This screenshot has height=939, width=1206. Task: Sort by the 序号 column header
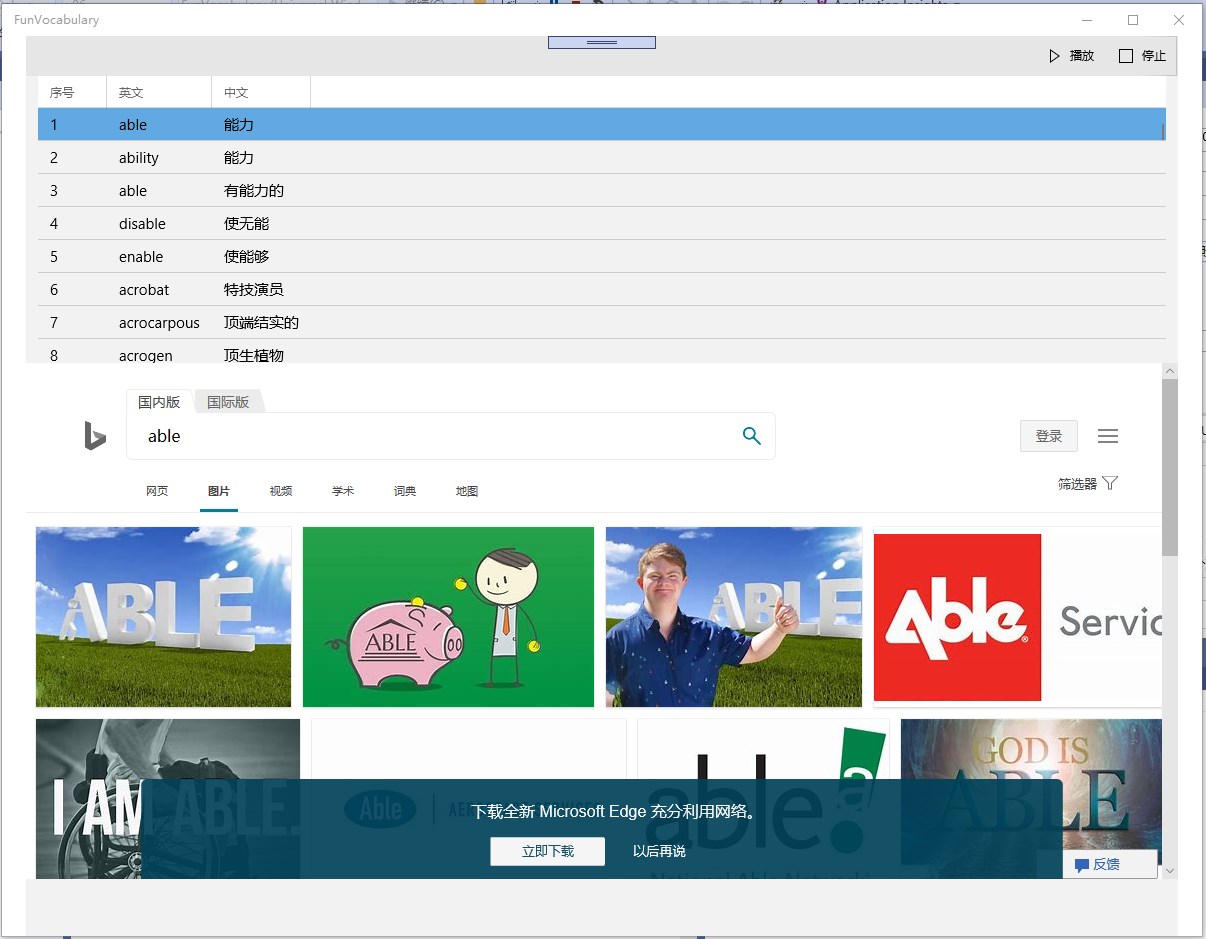click(72, 92)
